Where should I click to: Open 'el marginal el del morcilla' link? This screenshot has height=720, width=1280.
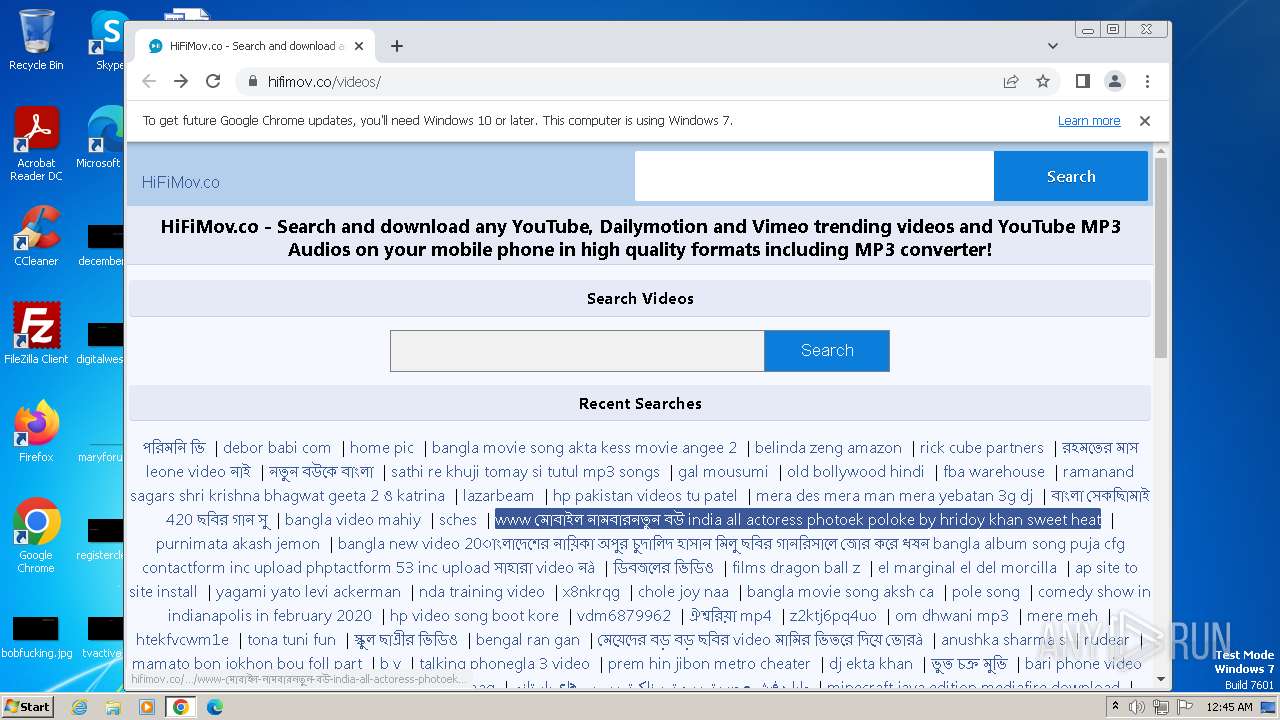(967, 568)
